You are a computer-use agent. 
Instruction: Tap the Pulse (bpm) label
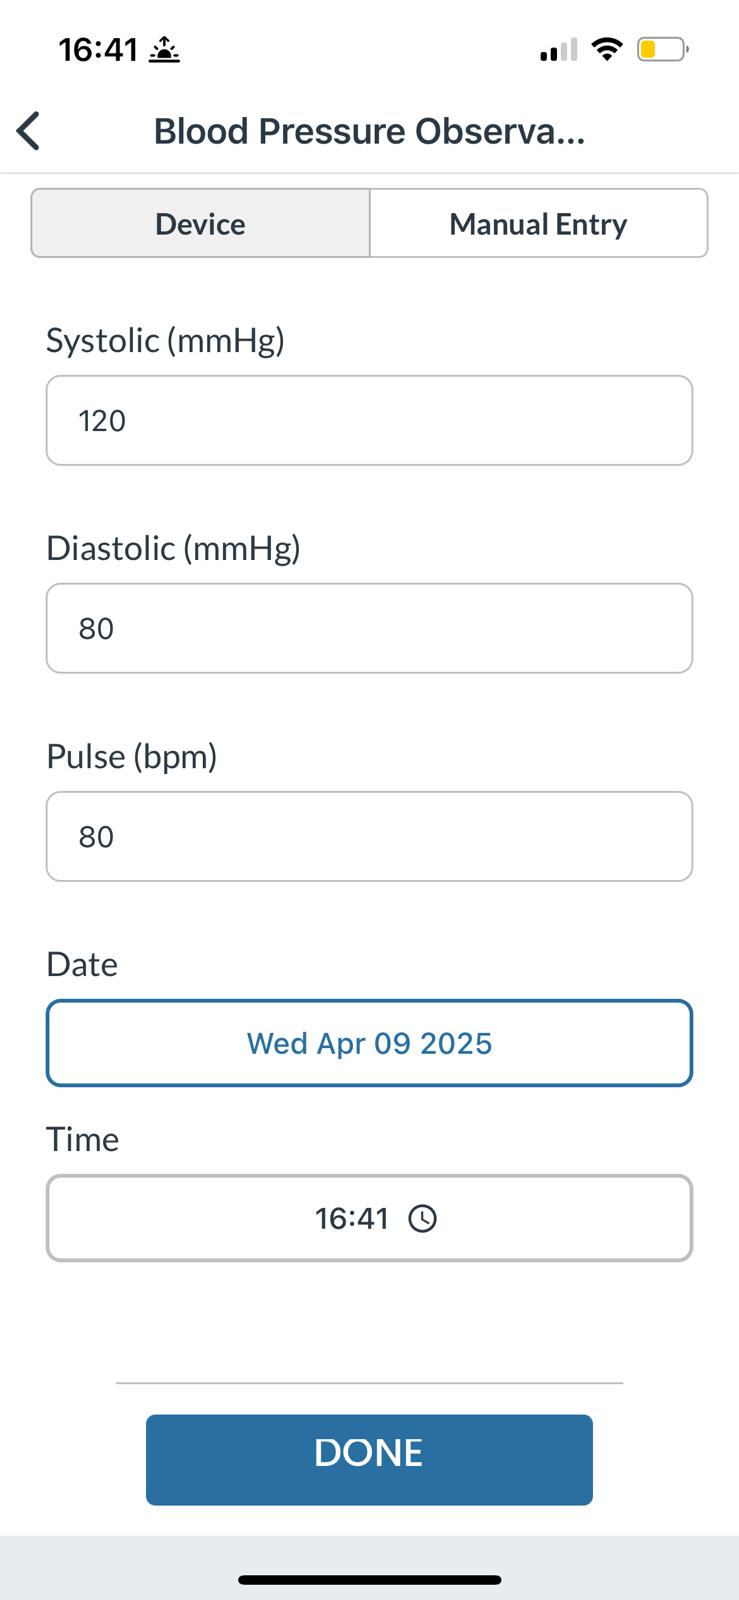coord(132,756)
